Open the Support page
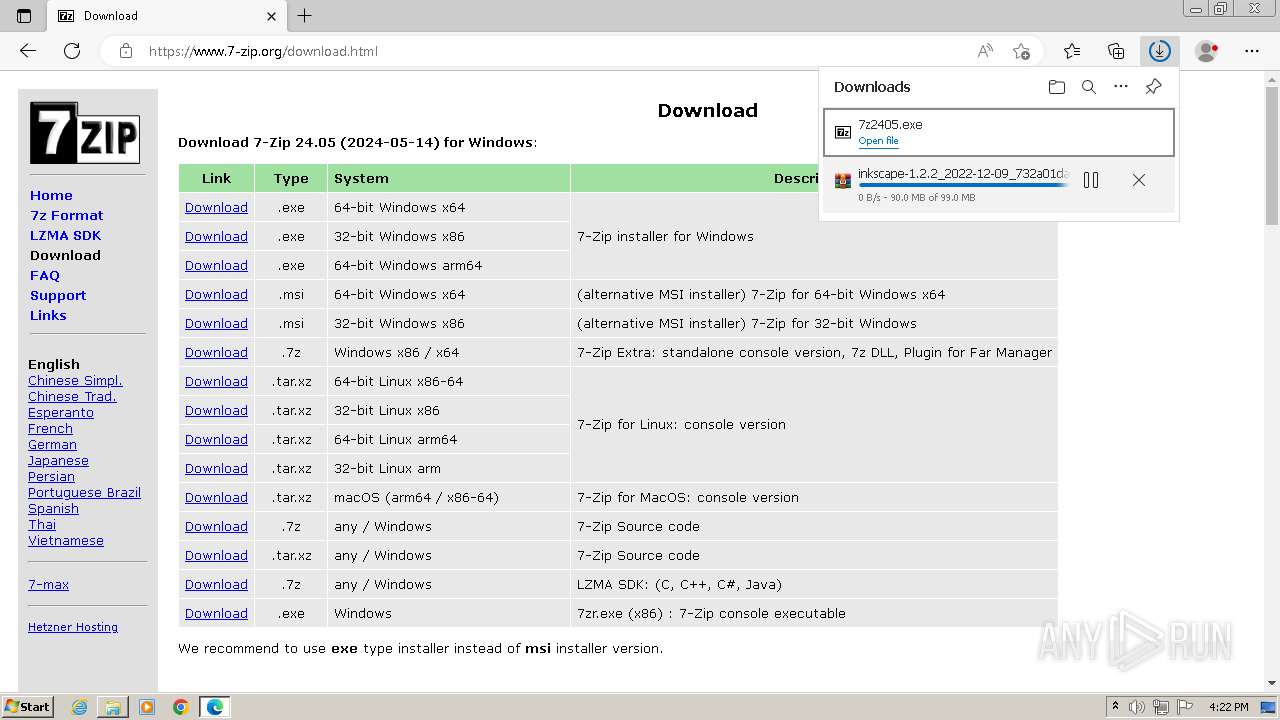The height and width of the screenshot is (720, 1280). (x=58, y=295)
